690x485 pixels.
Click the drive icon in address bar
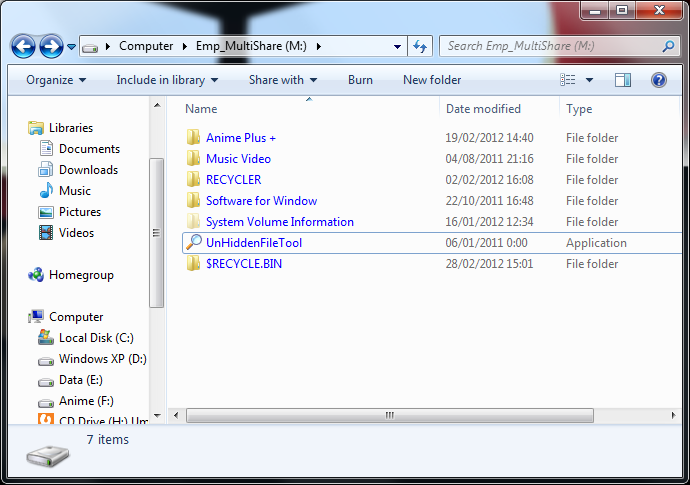coord(90,47)
